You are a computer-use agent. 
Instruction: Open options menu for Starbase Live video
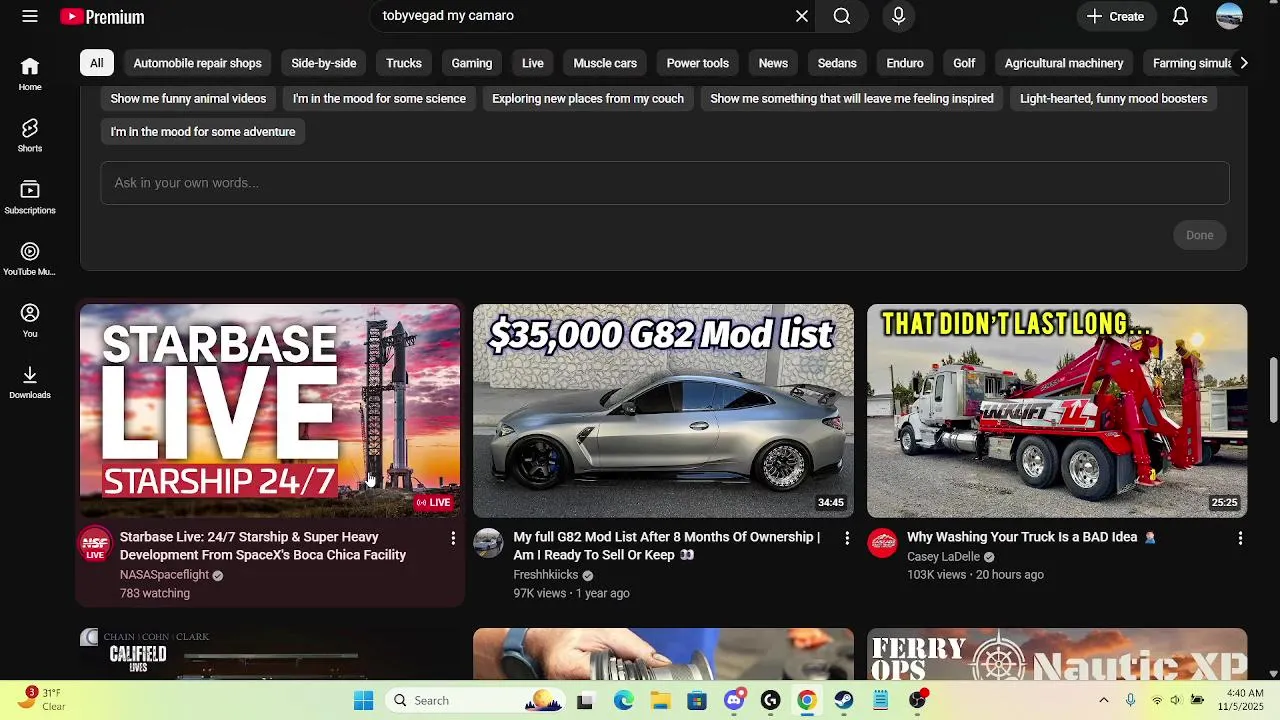[x=453, y=538]
